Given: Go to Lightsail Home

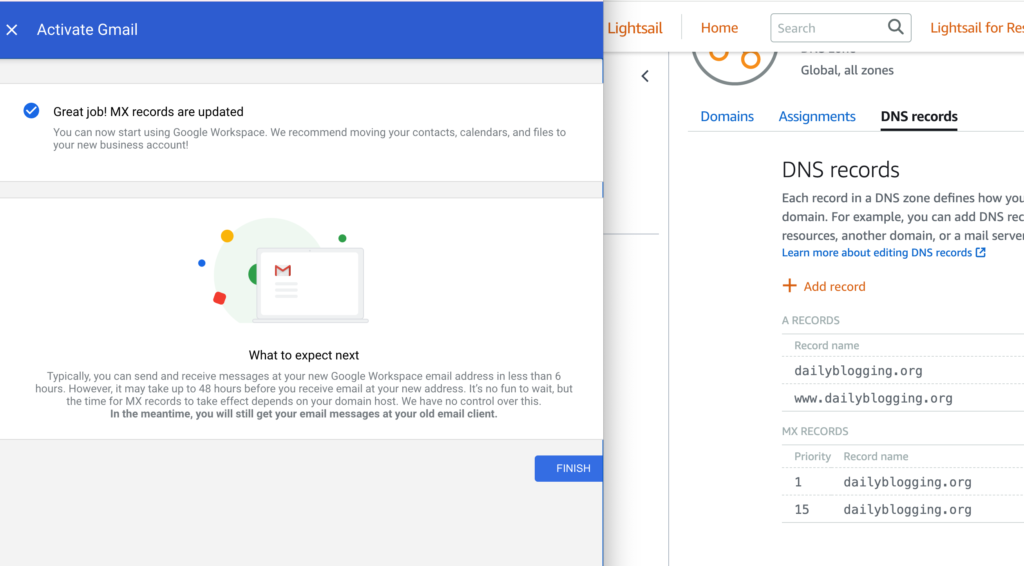Looking at the screenshot, I should tap(719, 28).
